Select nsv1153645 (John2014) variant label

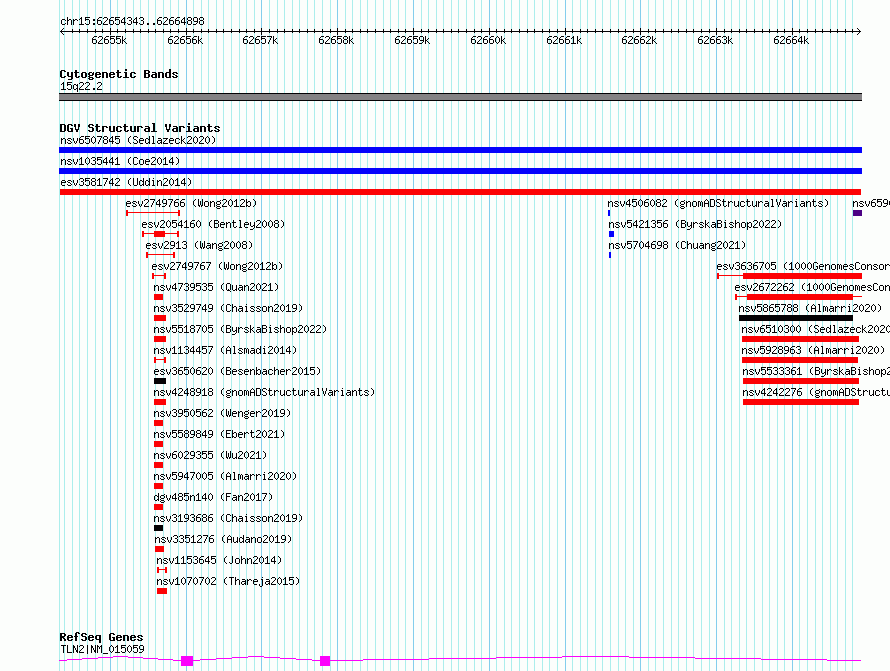pos(219,560)
